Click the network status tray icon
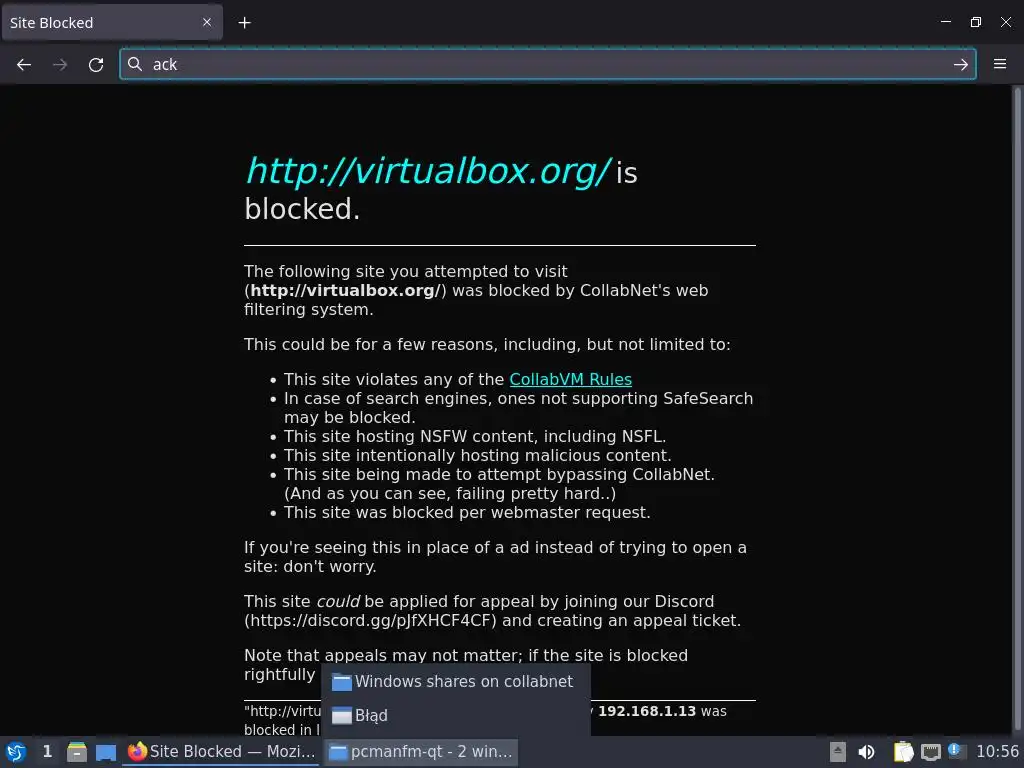The width and height of the screenshot is (1024, 768). pyautogui.click(x=931, y=752)
